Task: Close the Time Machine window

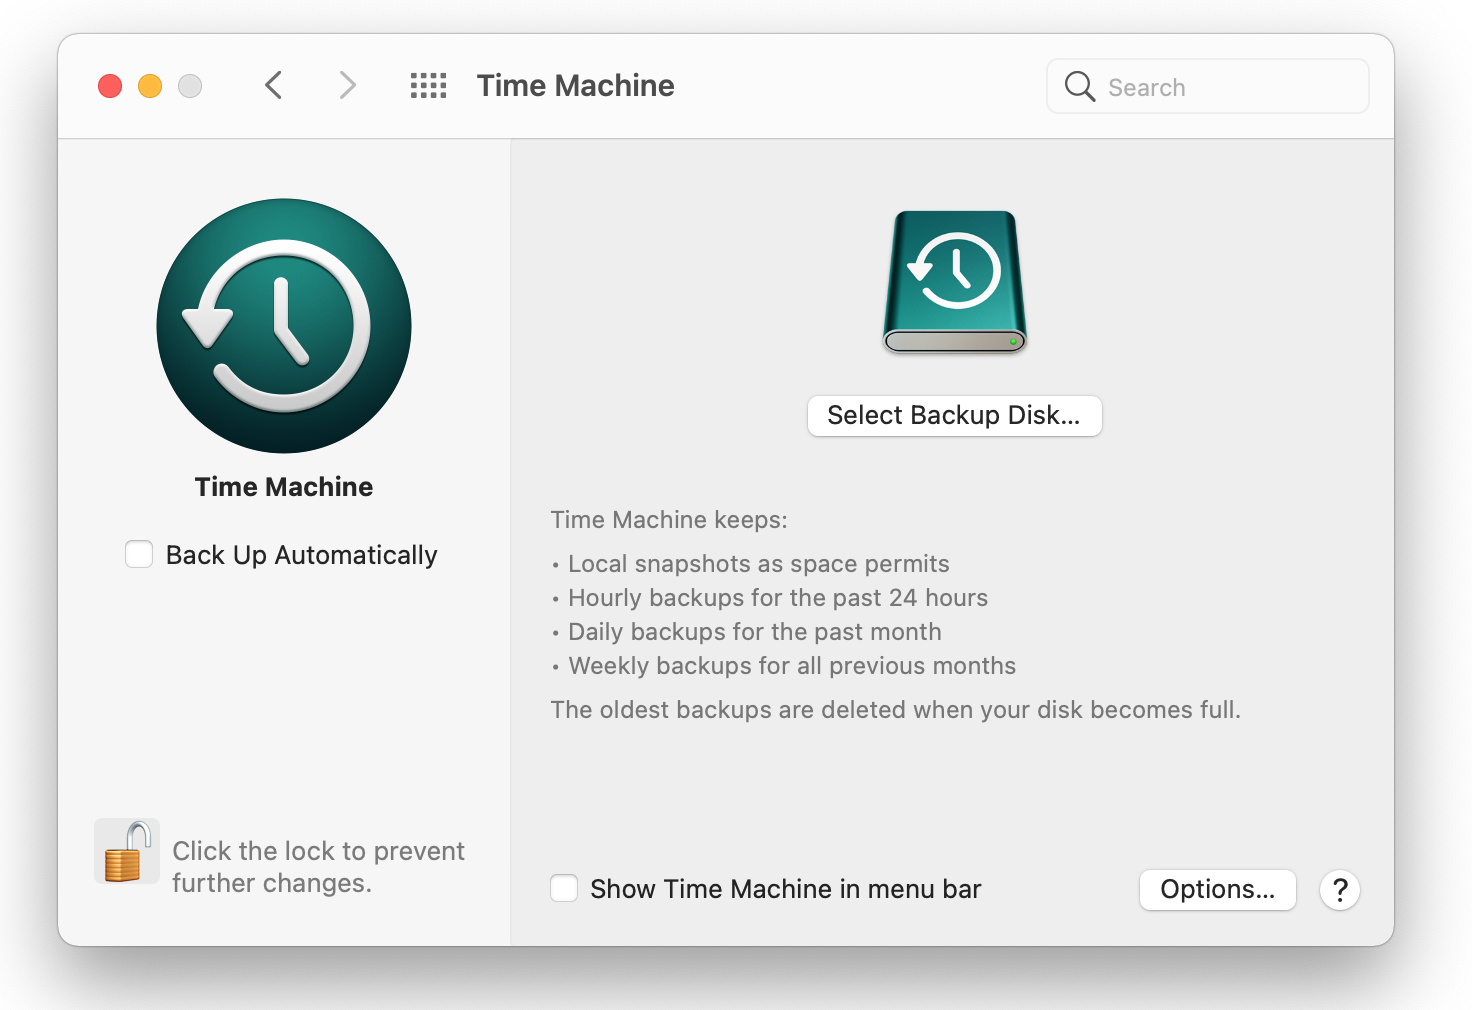Action: (110, 86)
